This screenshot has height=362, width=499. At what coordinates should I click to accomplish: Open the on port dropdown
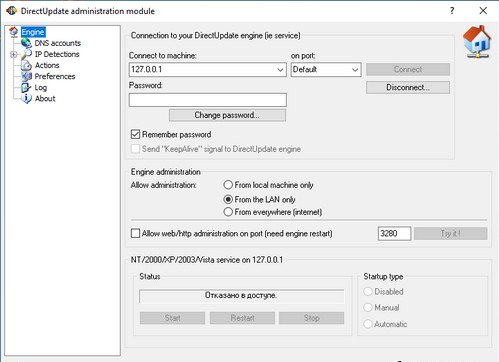[355, 70]
